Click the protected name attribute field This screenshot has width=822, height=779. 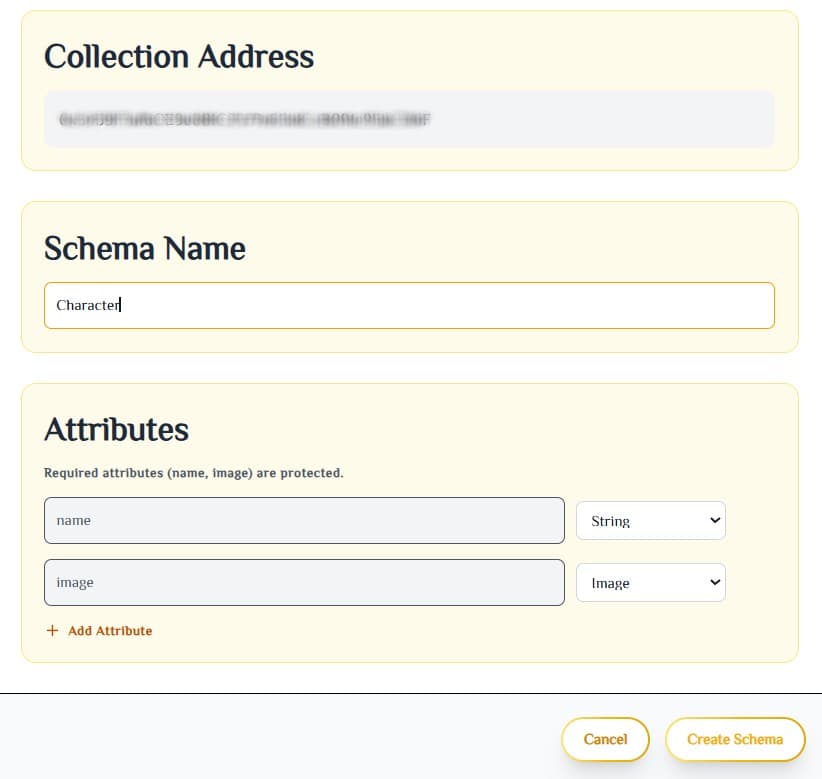304,520
